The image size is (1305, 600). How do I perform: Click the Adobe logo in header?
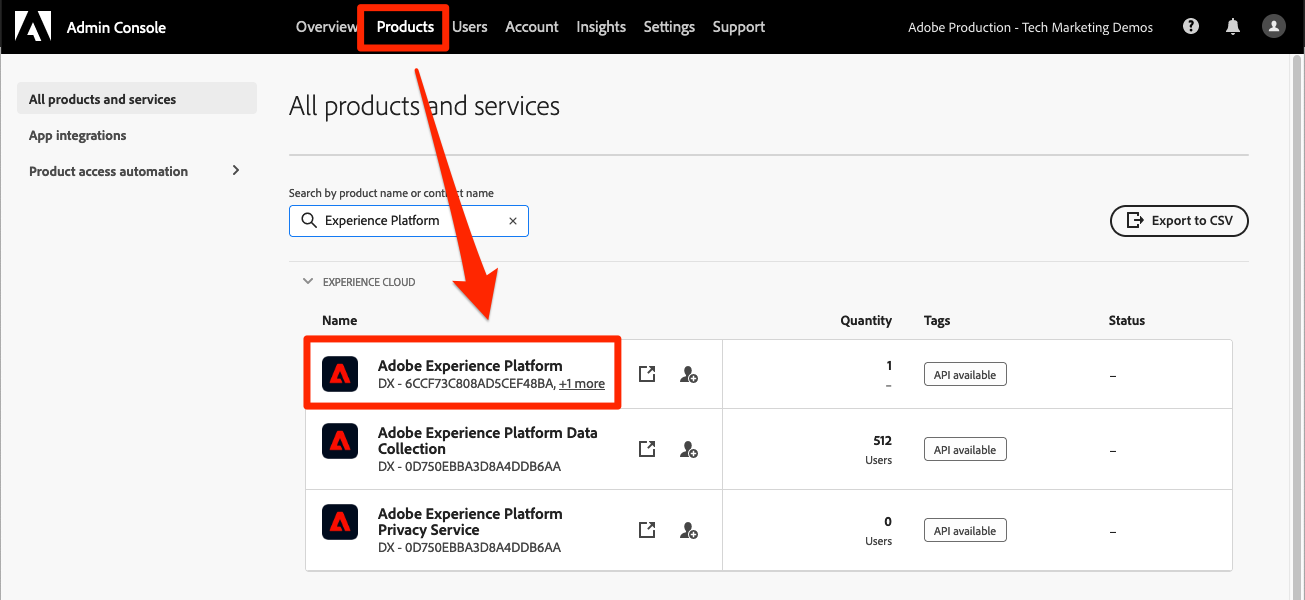tap(33, 27)
